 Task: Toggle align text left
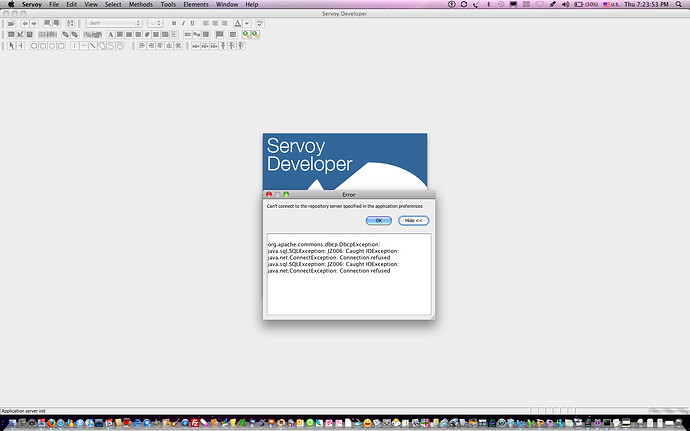coord(206,23)
